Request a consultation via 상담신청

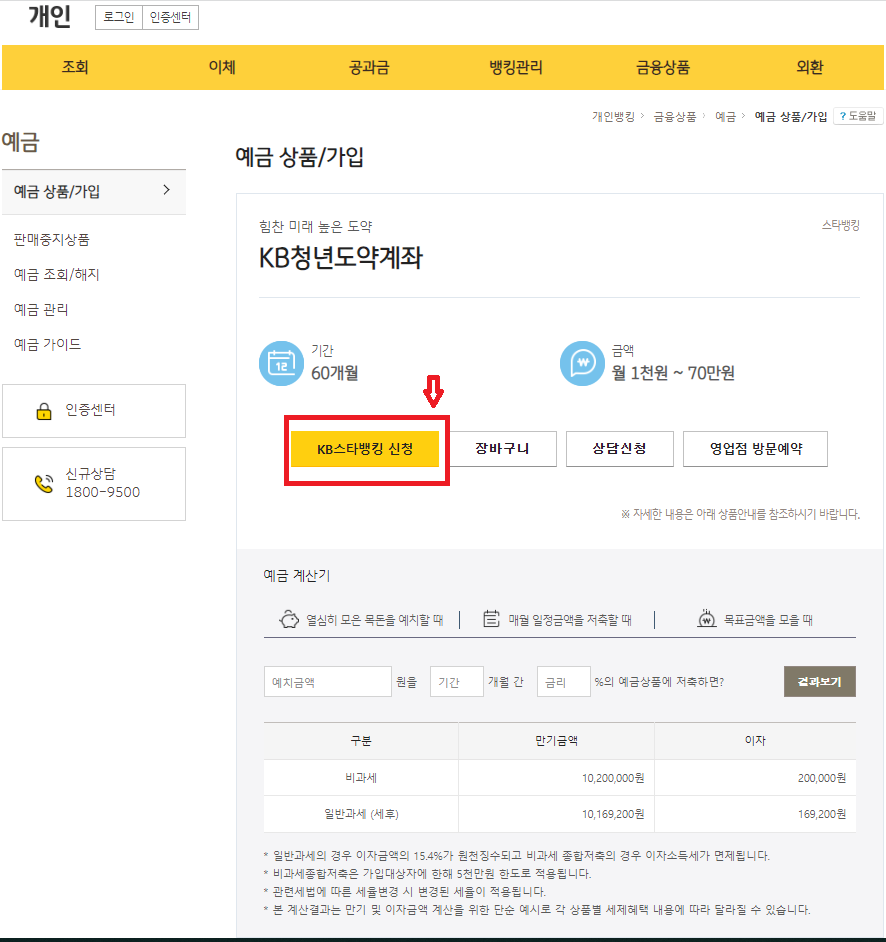pos(621,449)
